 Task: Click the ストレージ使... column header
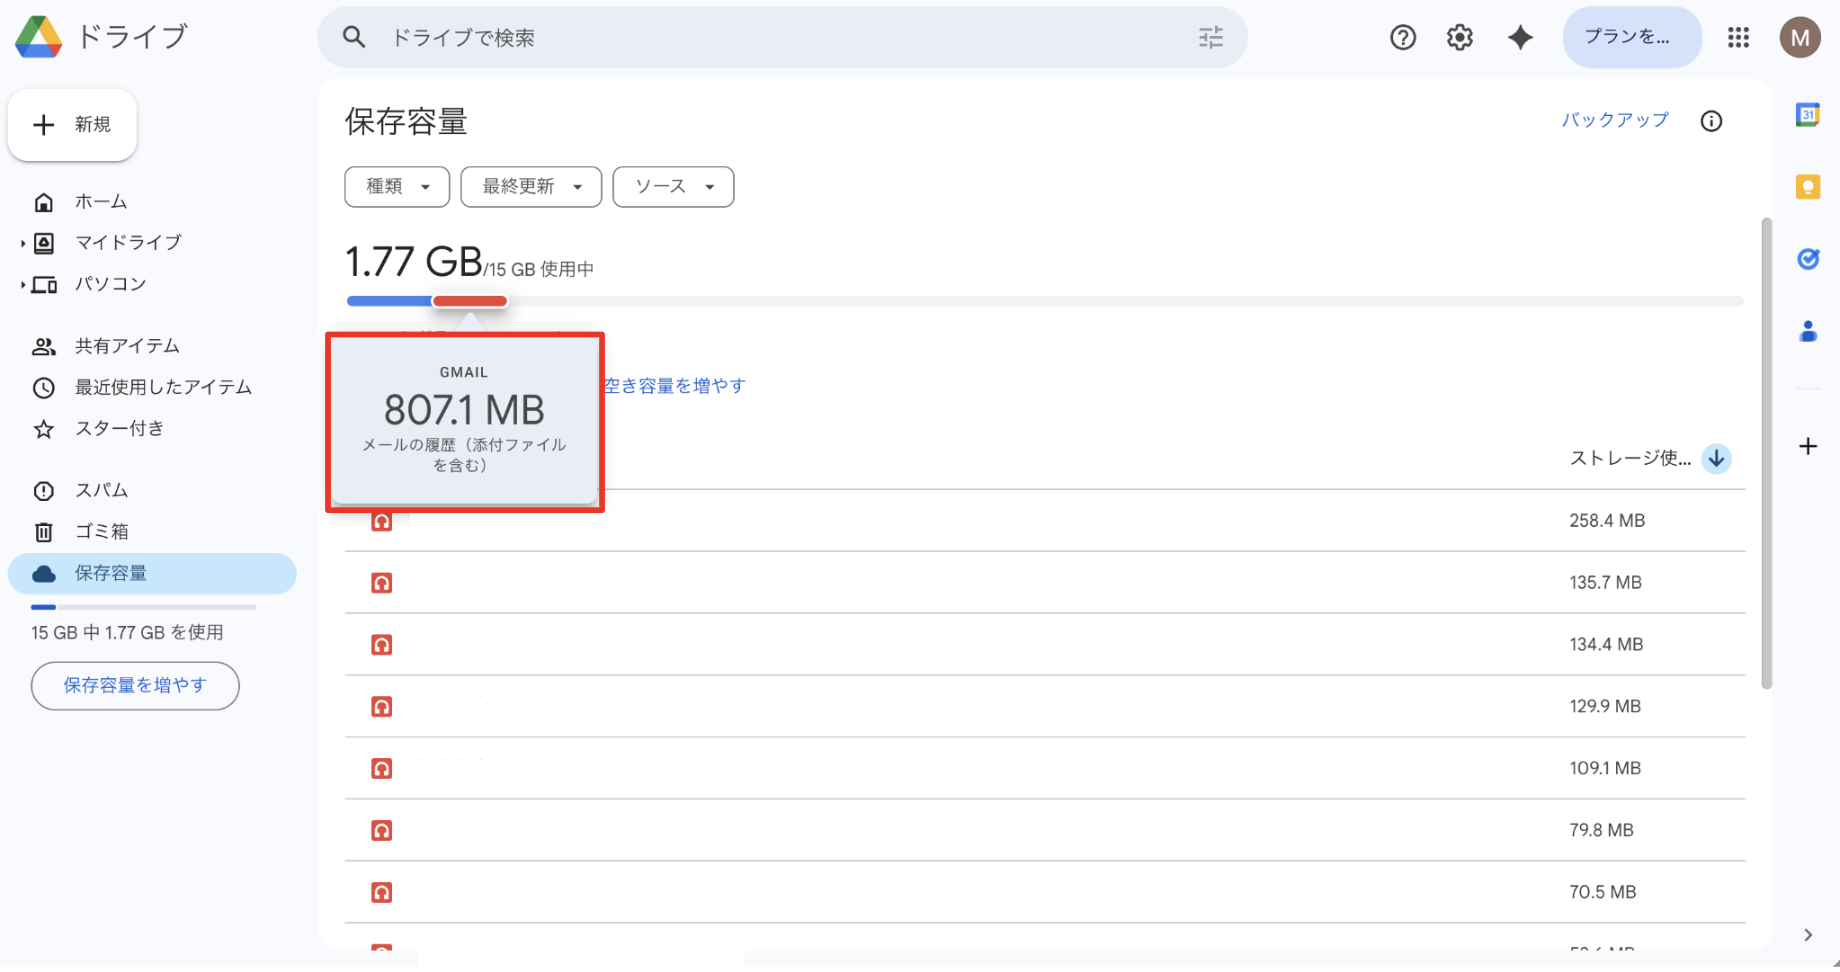point(1630,459)
